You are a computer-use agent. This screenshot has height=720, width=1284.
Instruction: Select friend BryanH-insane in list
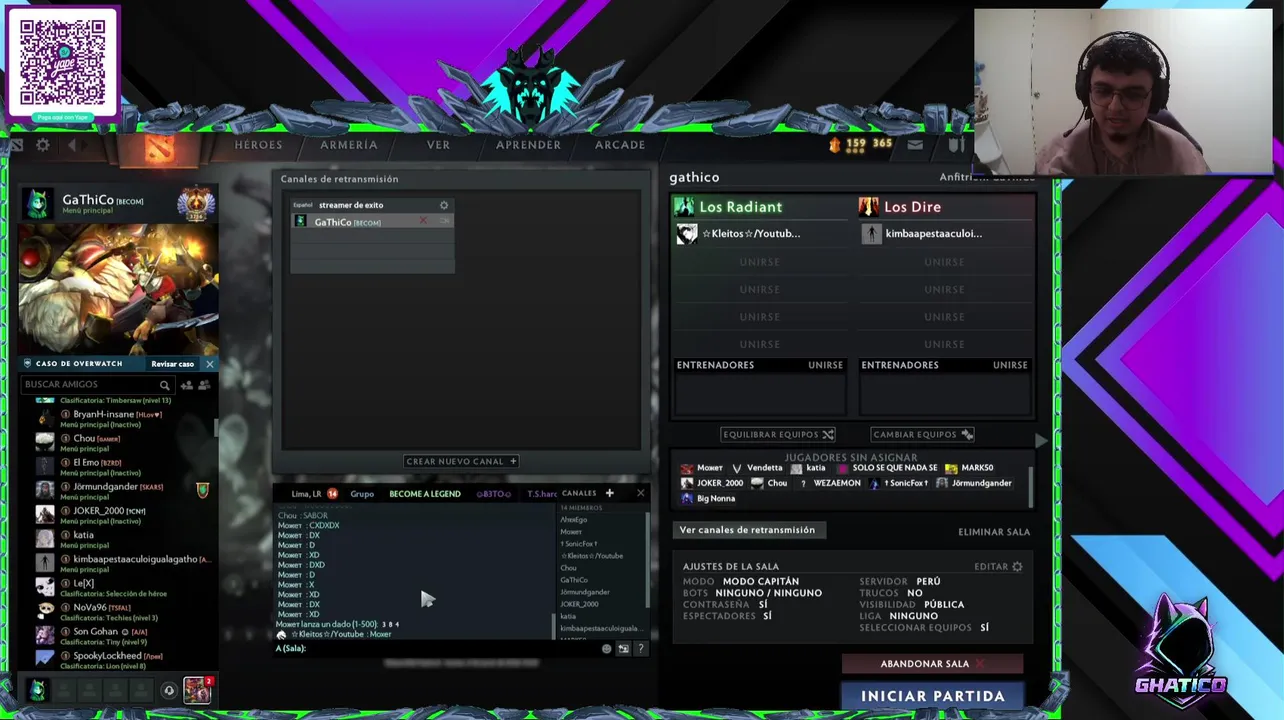pyautogui.click(x=117, y=418)
